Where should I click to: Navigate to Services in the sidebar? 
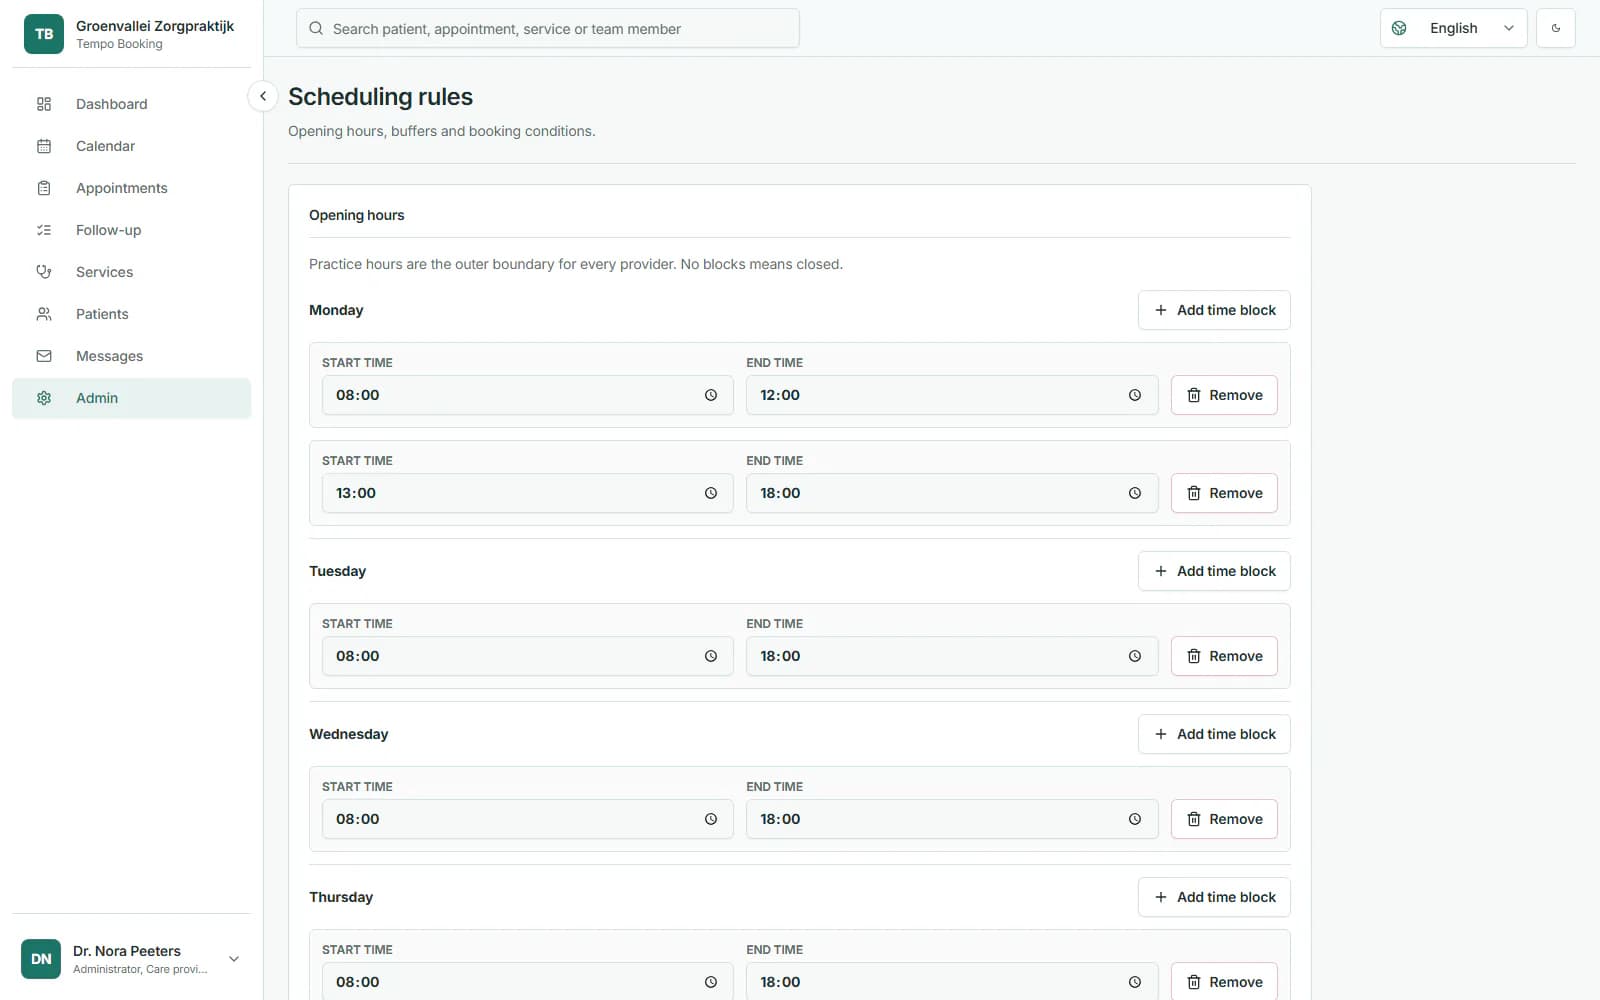click(131, 272)
